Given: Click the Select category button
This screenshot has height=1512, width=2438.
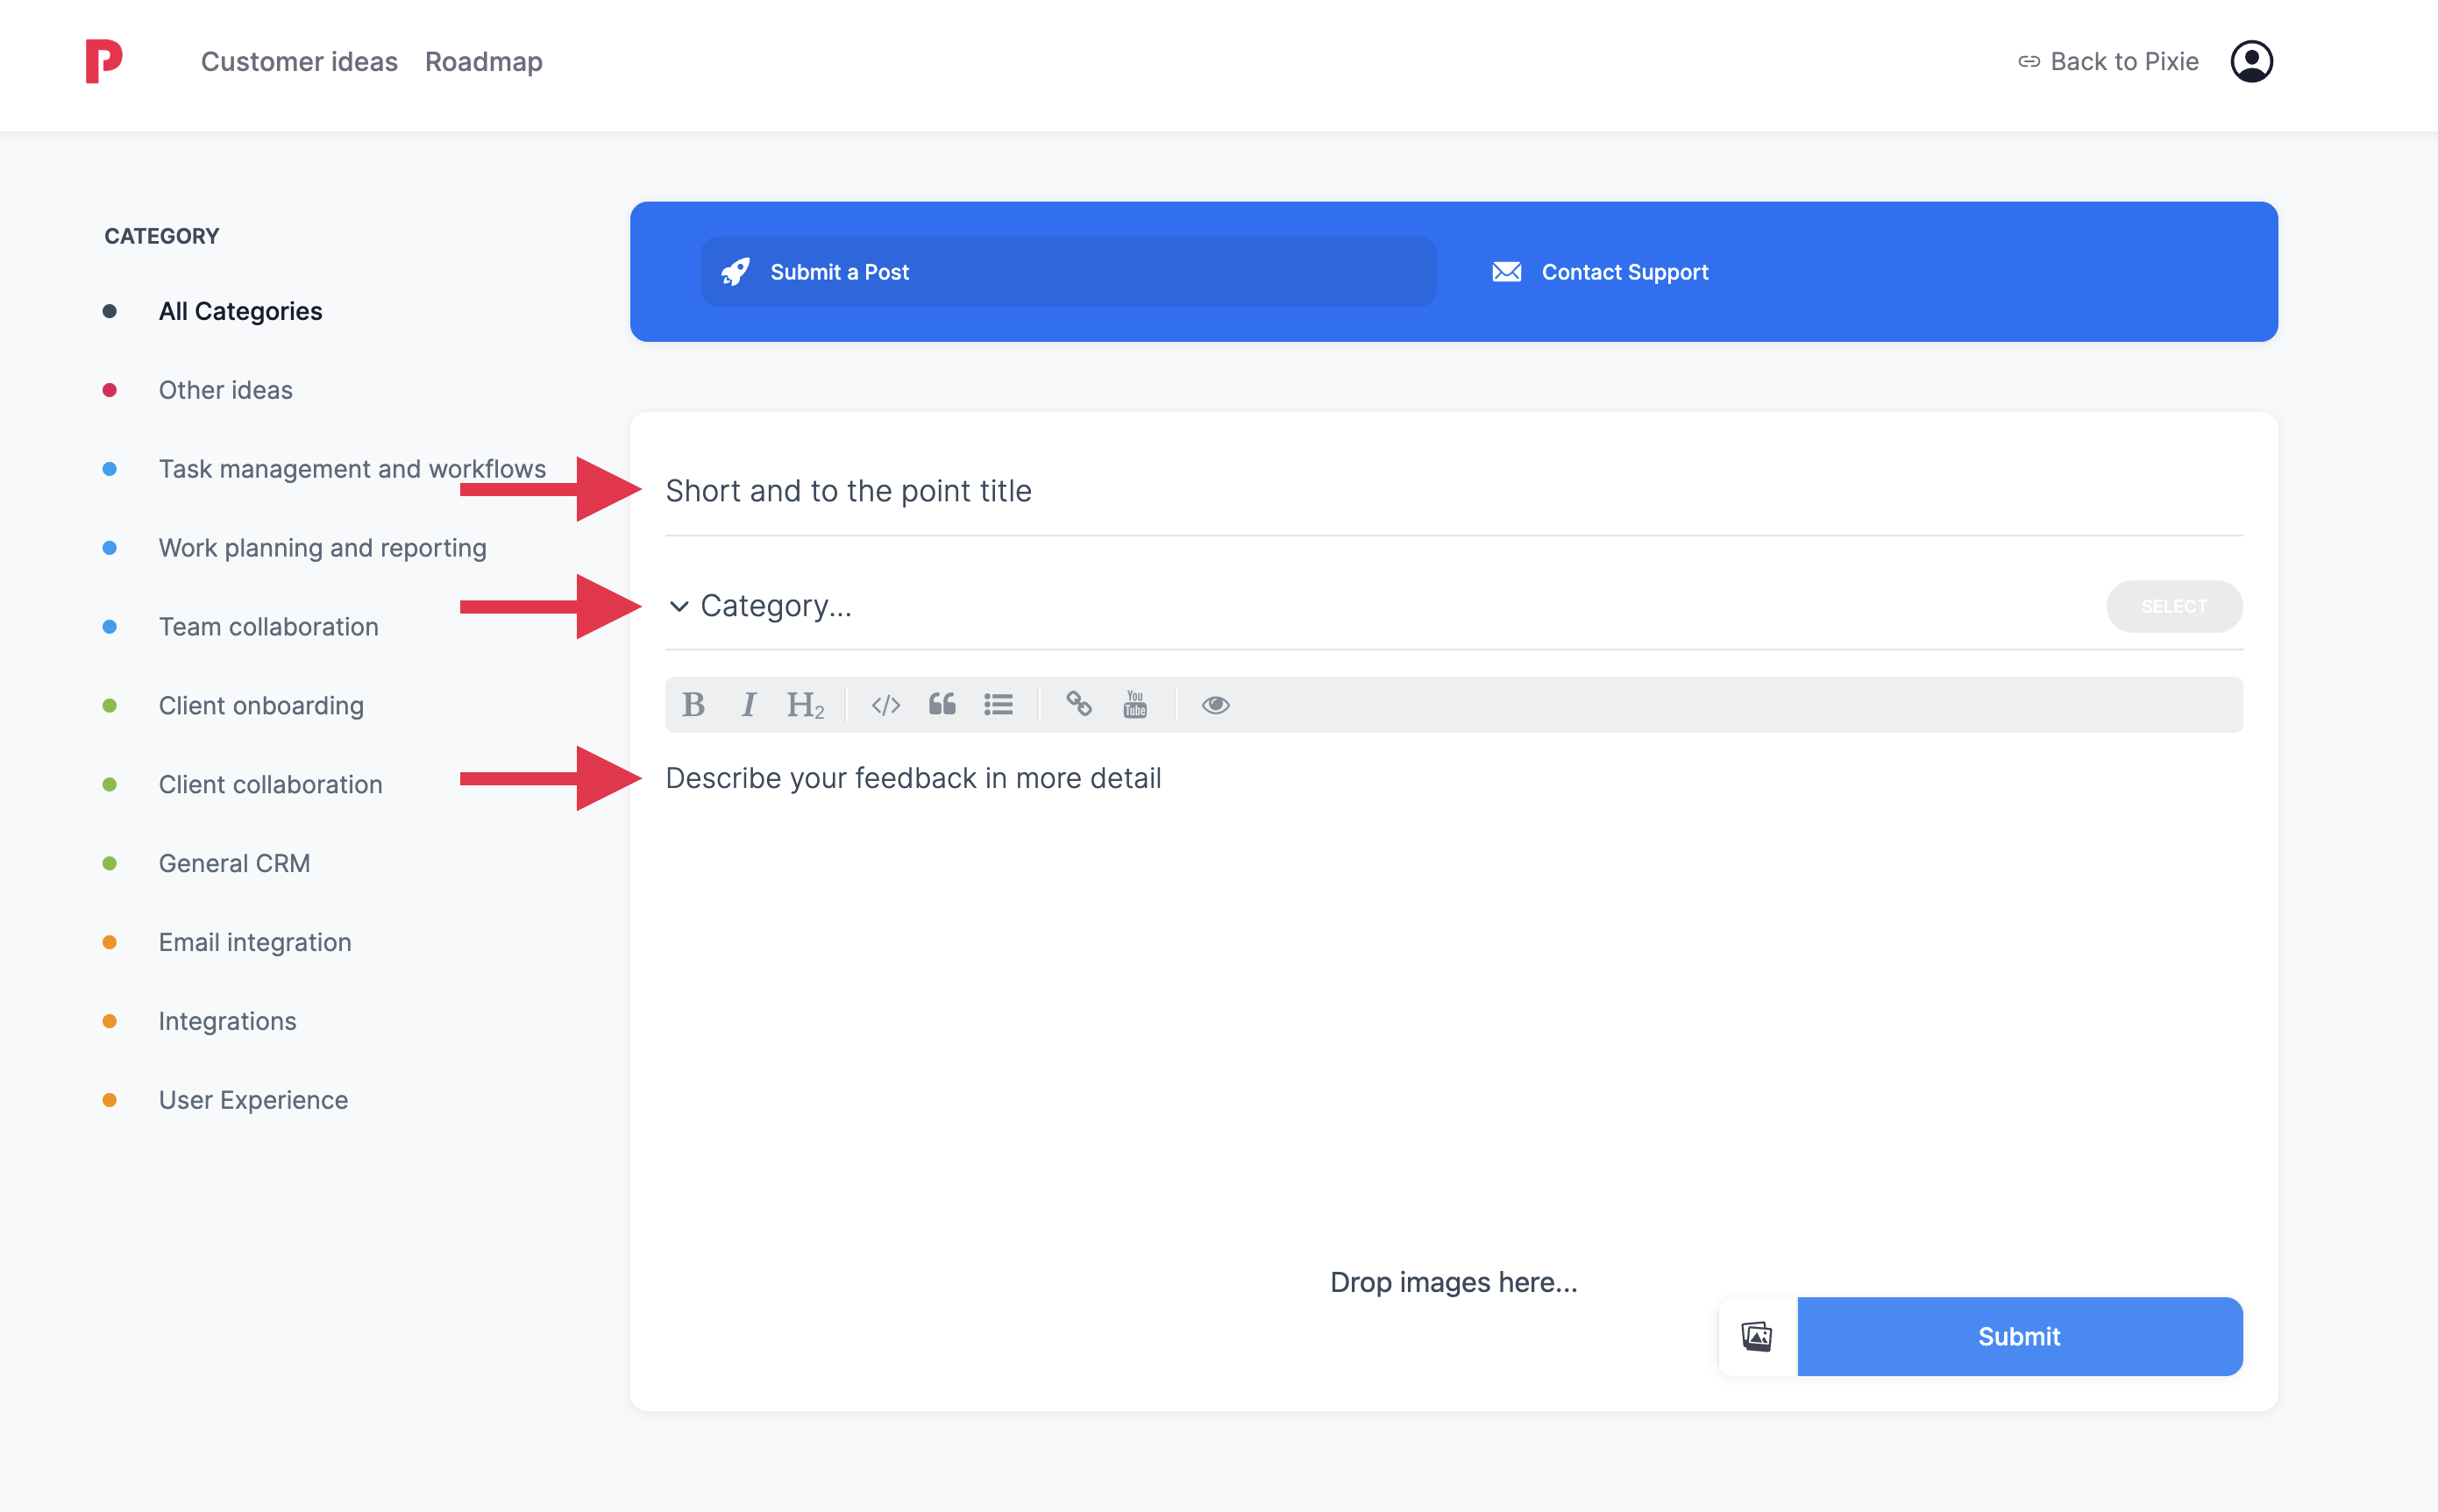Looking at the screenshot, I should pos(2173,606).
